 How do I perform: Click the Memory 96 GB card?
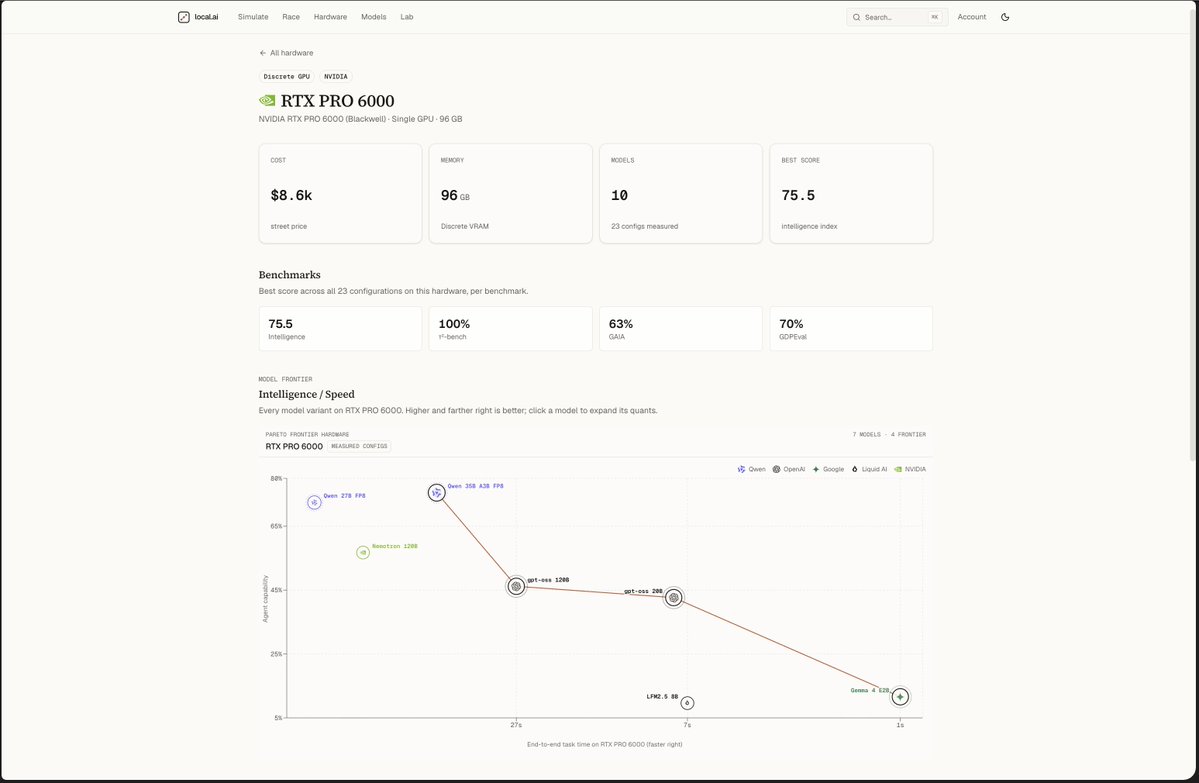click(x=511, y=193)
